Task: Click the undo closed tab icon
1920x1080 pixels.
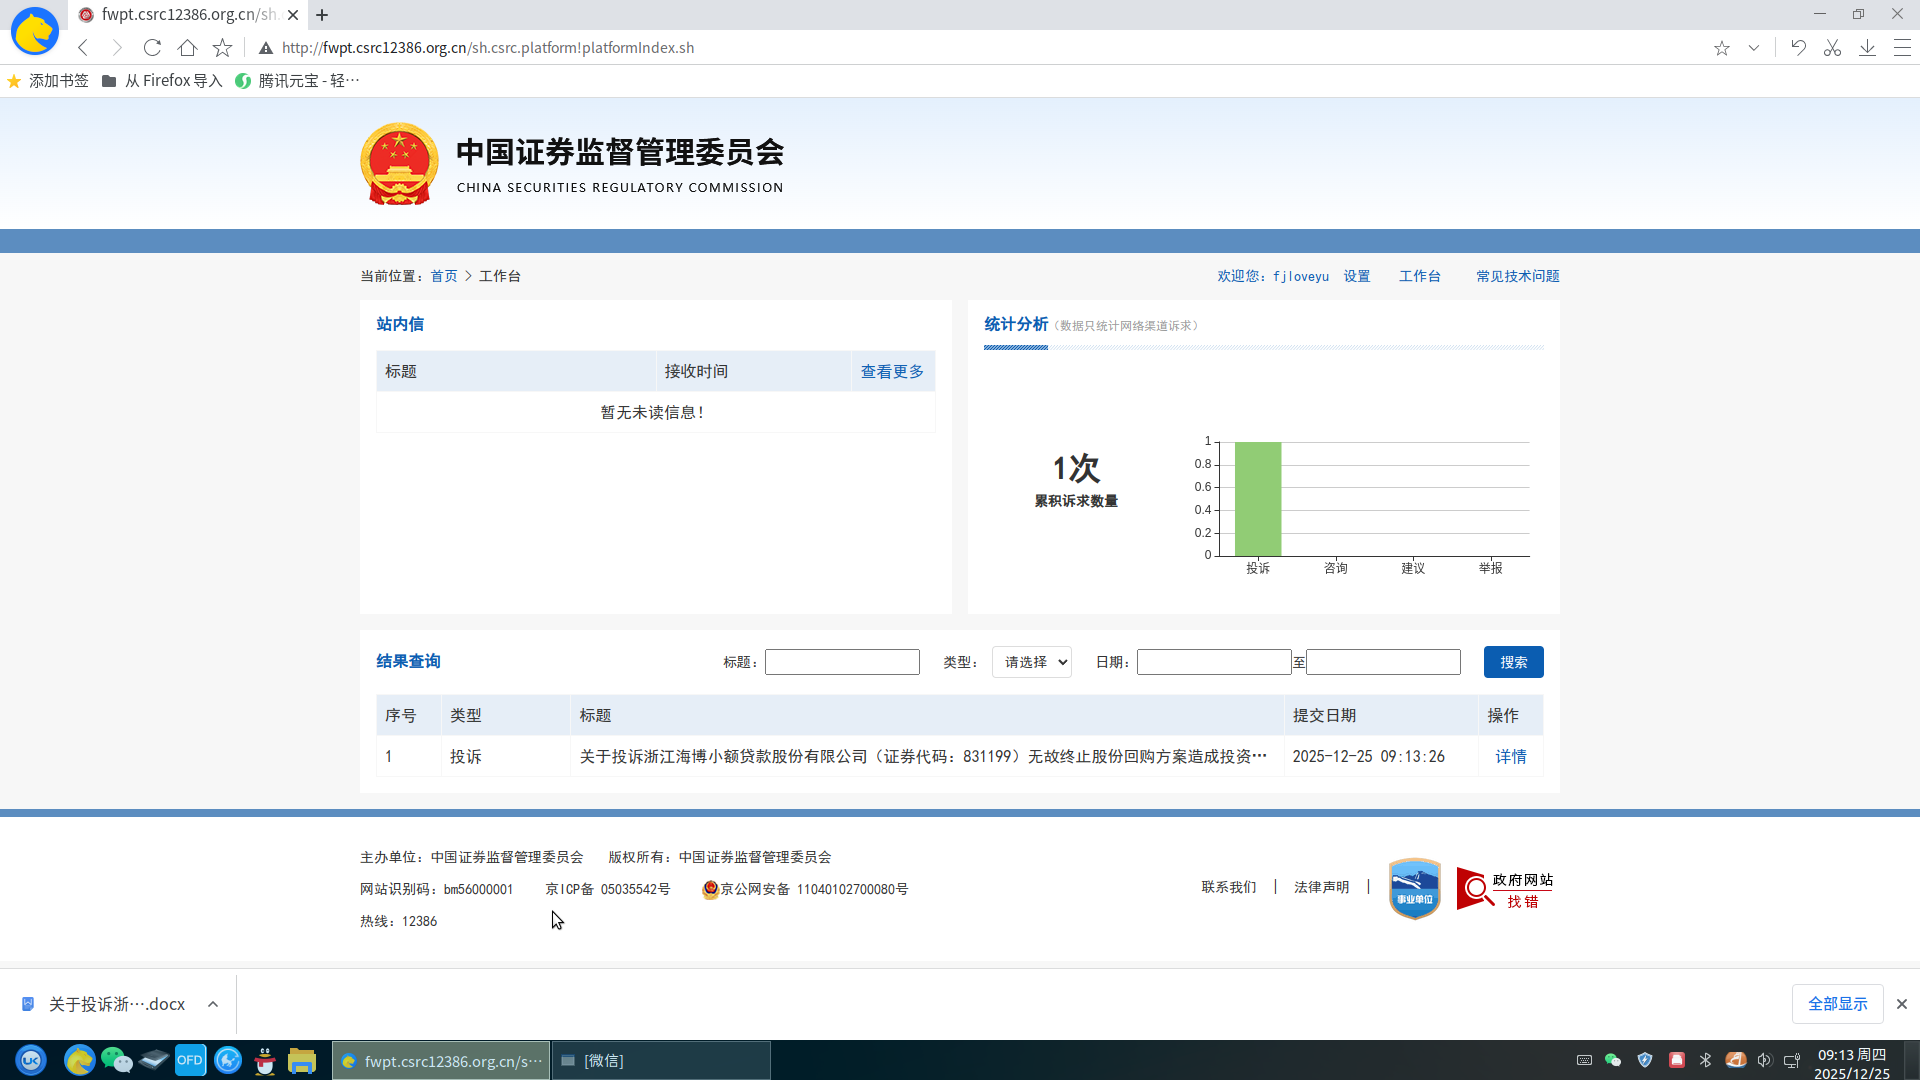Action: tap(1798, 48)
